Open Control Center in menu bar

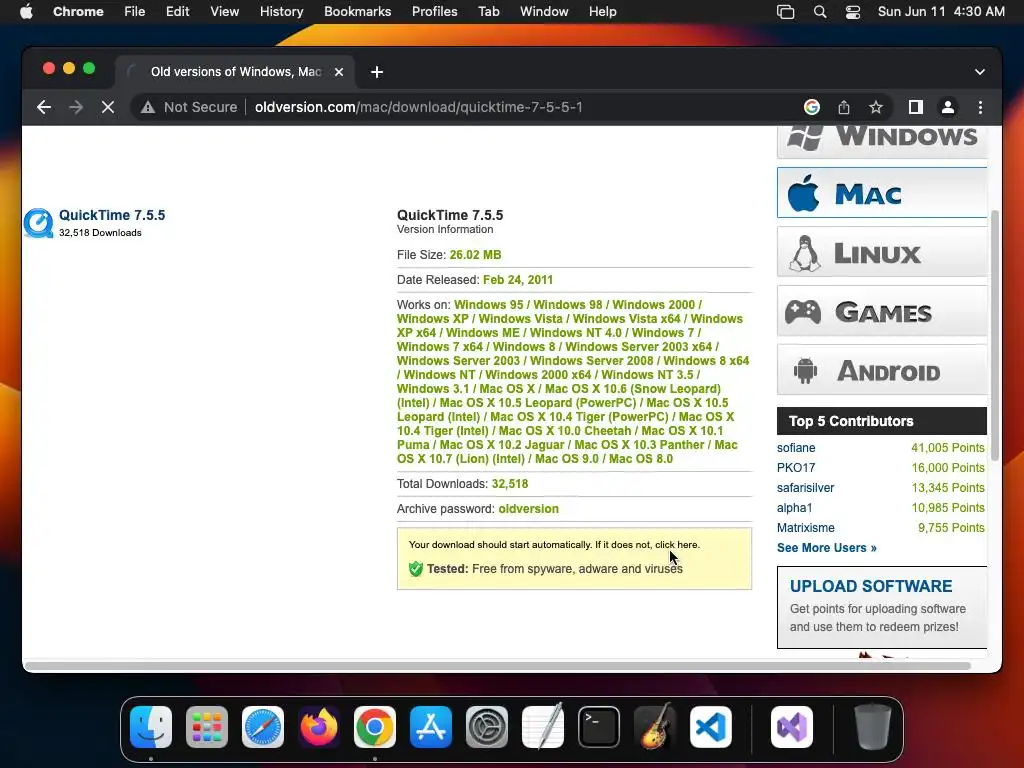point(852,11)
